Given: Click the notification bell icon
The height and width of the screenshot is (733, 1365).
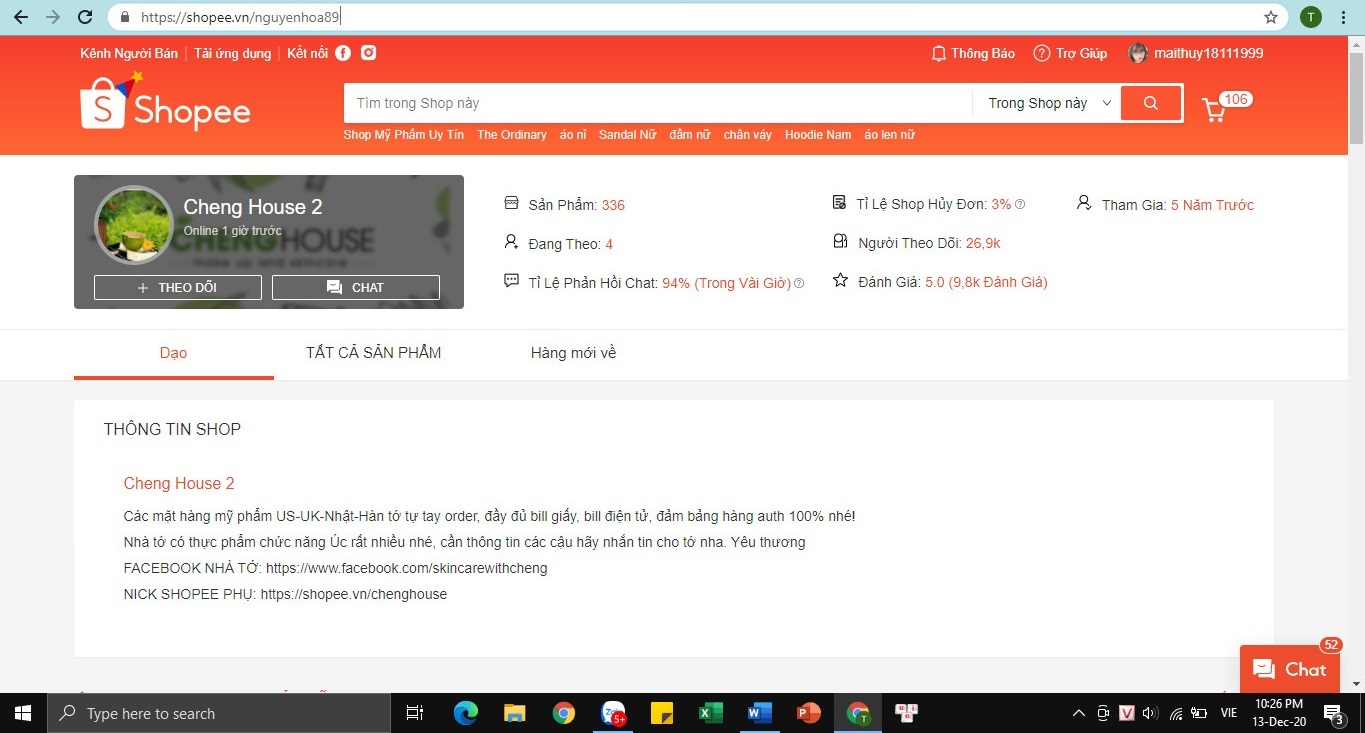Looking at the screenshot, I should pyautogui.click(x=938, y=53).
